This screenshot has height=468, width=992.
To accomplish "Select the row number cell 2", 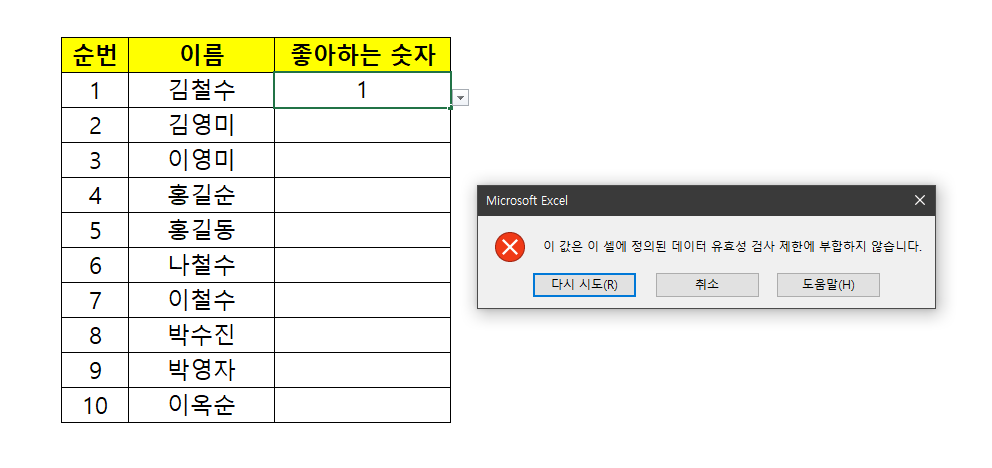I will click(x=95, y=125).
